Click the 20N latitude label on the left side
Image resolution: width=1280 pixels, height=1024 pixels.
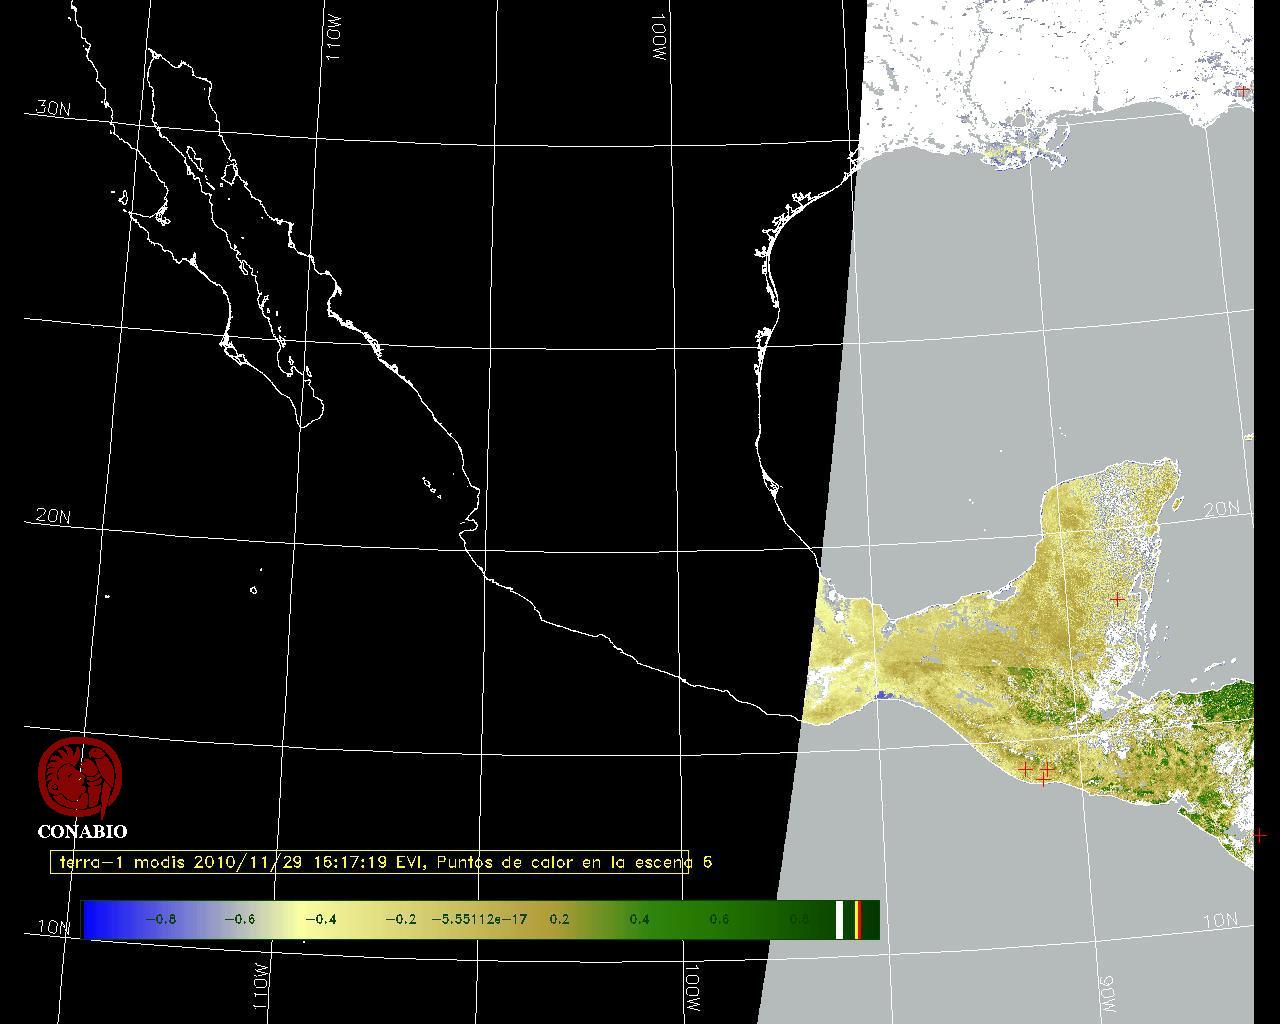(53, 516)
